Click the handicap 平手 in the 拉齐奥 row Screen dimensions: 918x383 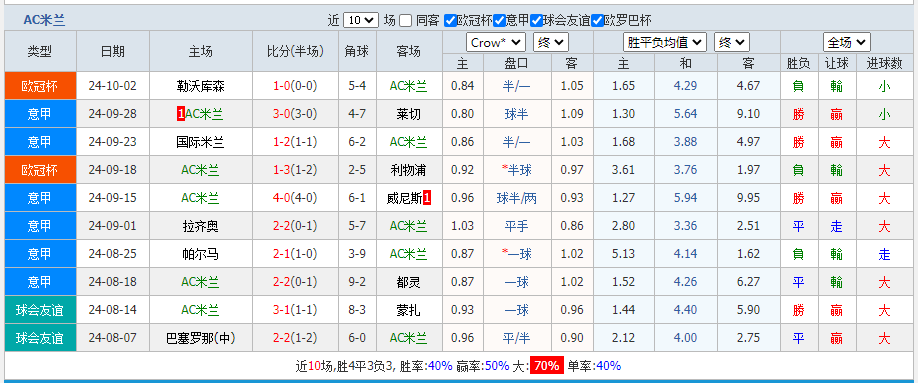coord(516,226)
